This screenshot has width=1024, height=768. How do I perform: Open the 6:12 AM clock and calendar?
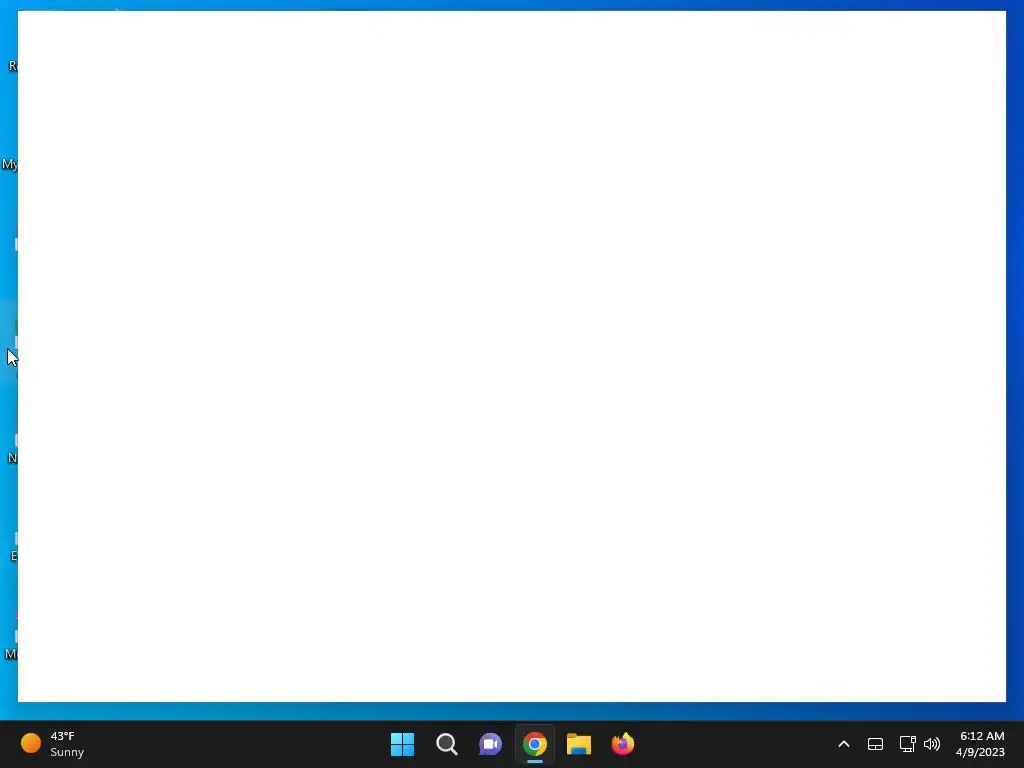pyautogui.click(x=980, y=744)
